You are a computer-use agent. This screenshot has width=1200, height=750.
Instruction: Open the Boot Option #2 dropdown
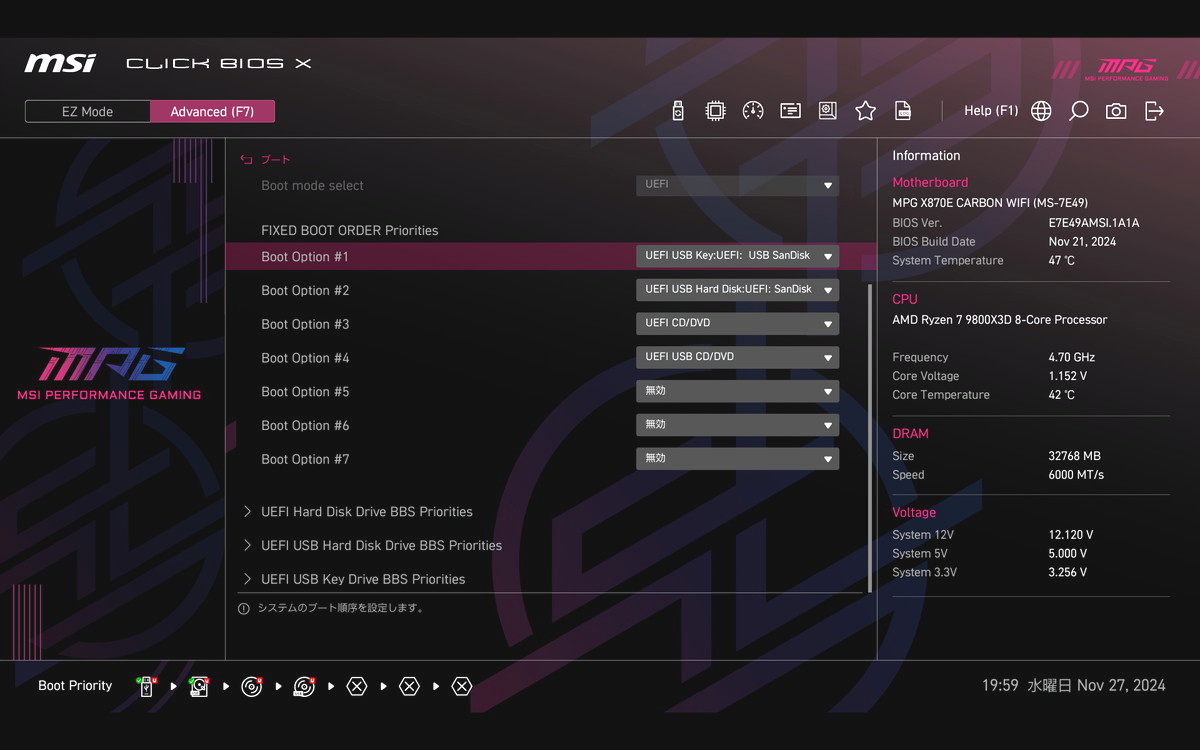[737, 290]
